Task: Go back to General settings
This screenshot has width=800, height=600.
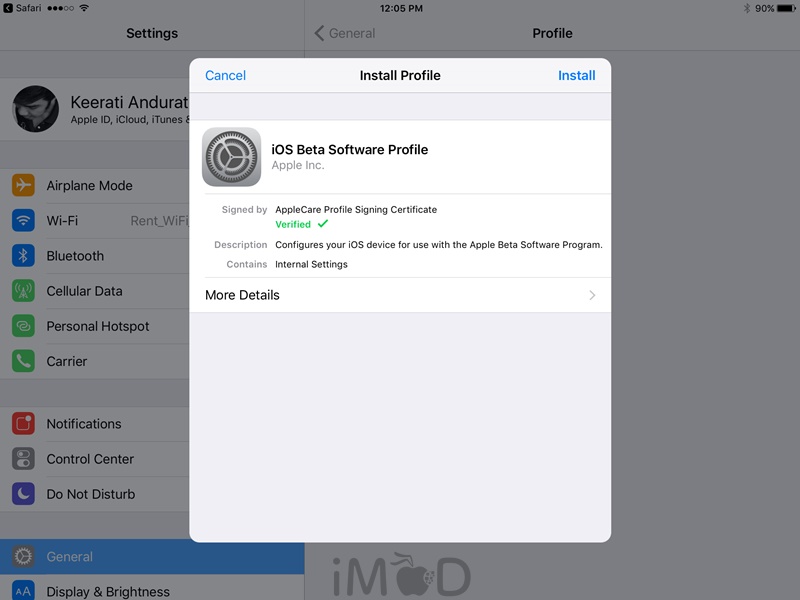Action: [345, 33]
